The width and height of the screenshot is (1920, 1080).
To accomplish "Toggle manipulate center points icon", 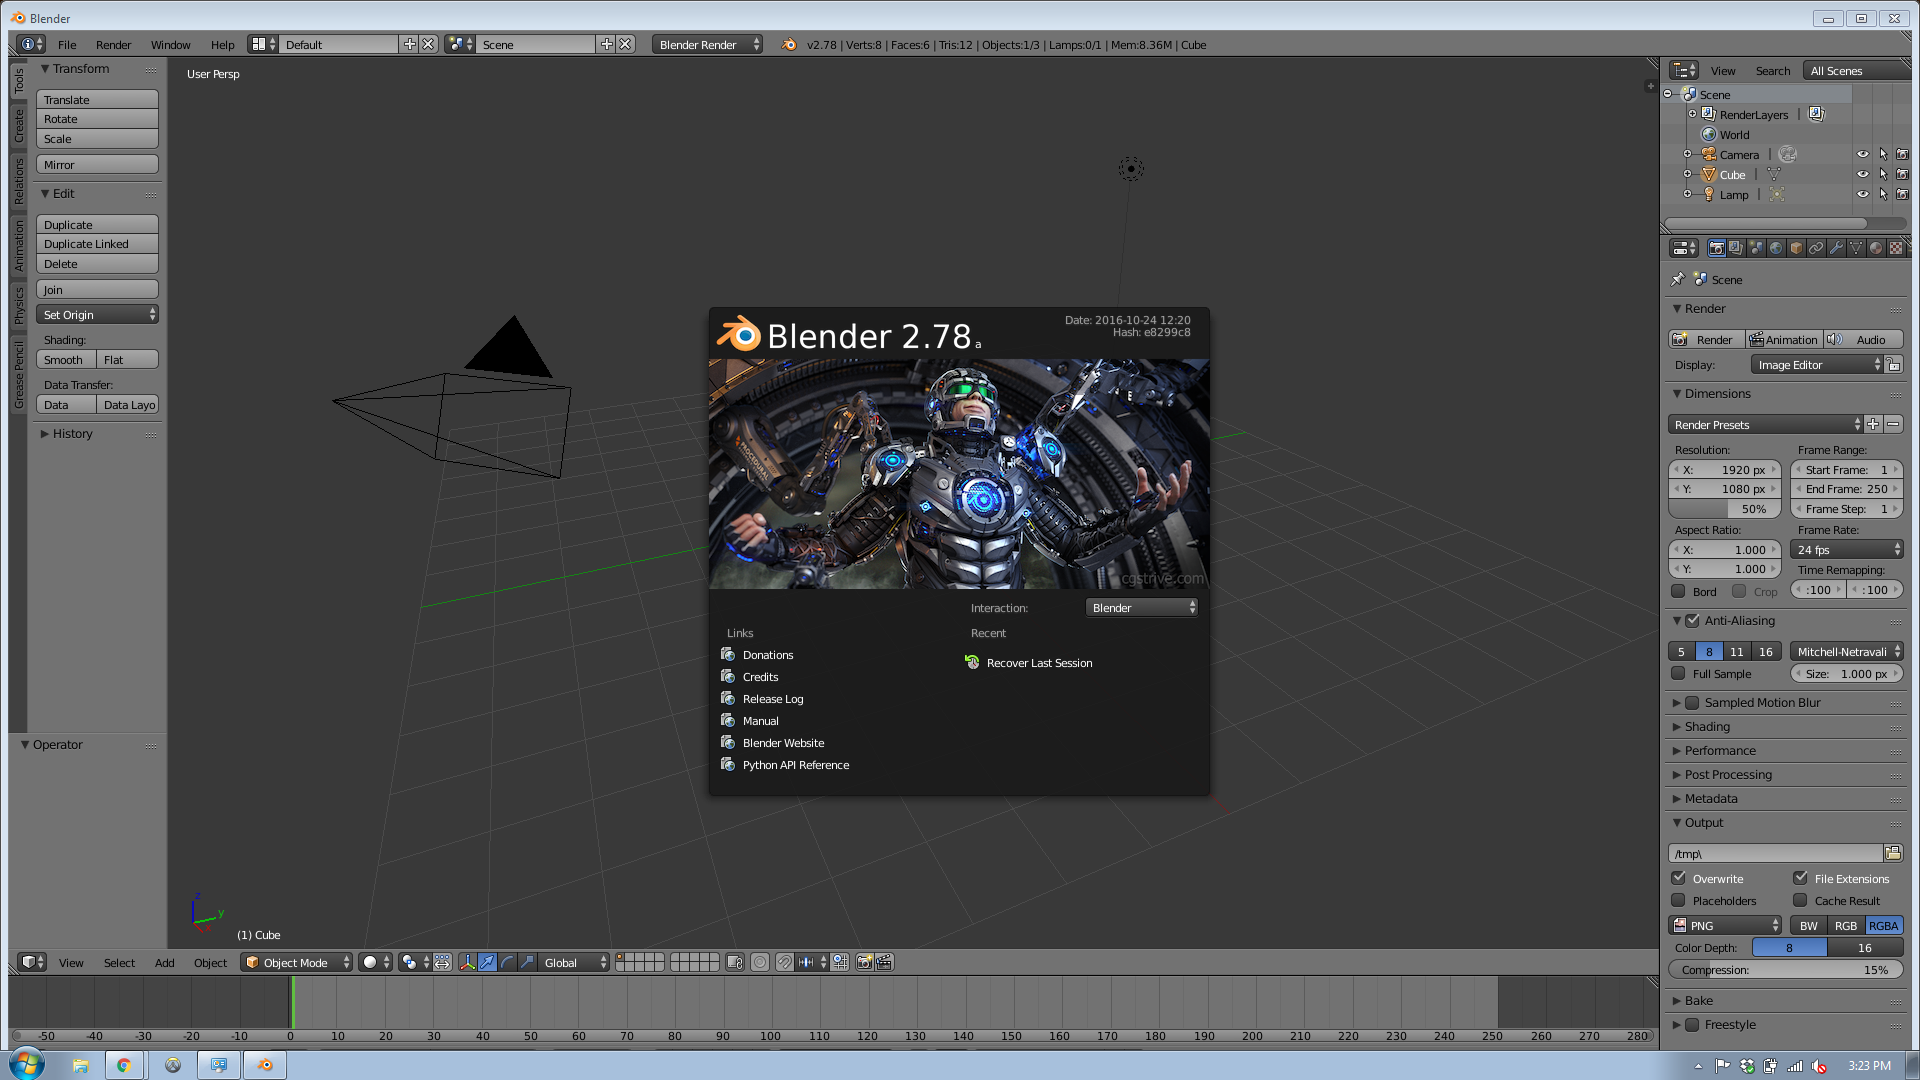I will (442, 962).
